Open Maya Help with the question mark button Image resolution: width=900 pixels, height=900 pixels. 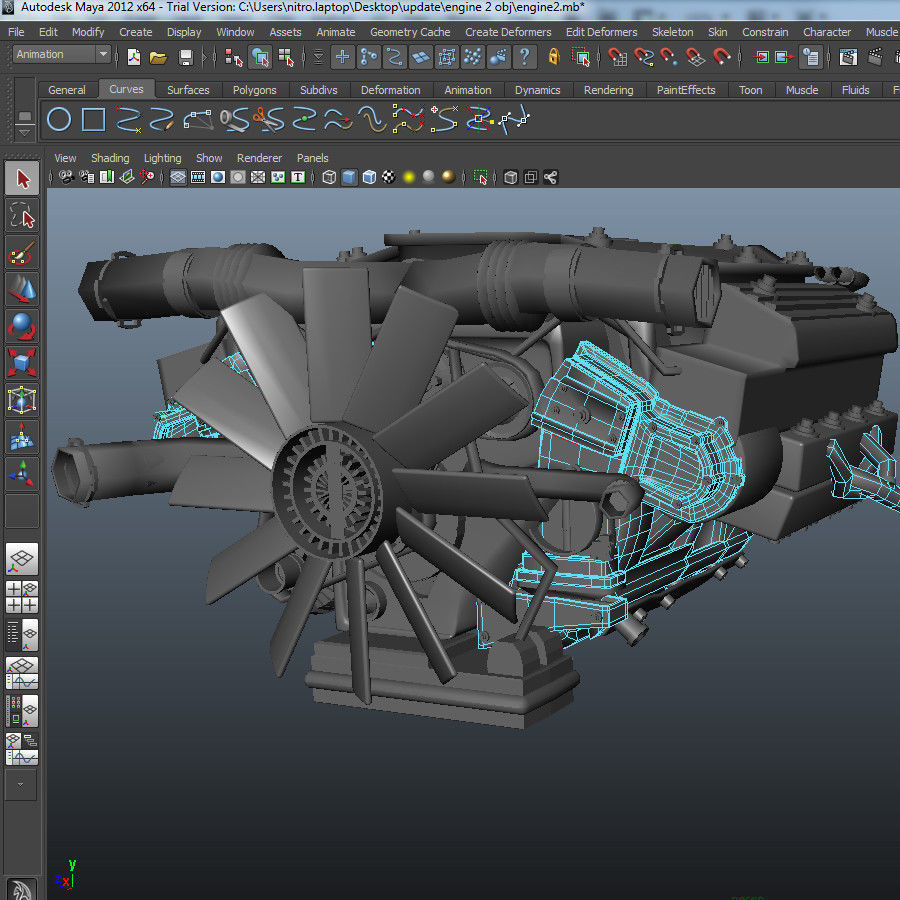pos(525,58)
